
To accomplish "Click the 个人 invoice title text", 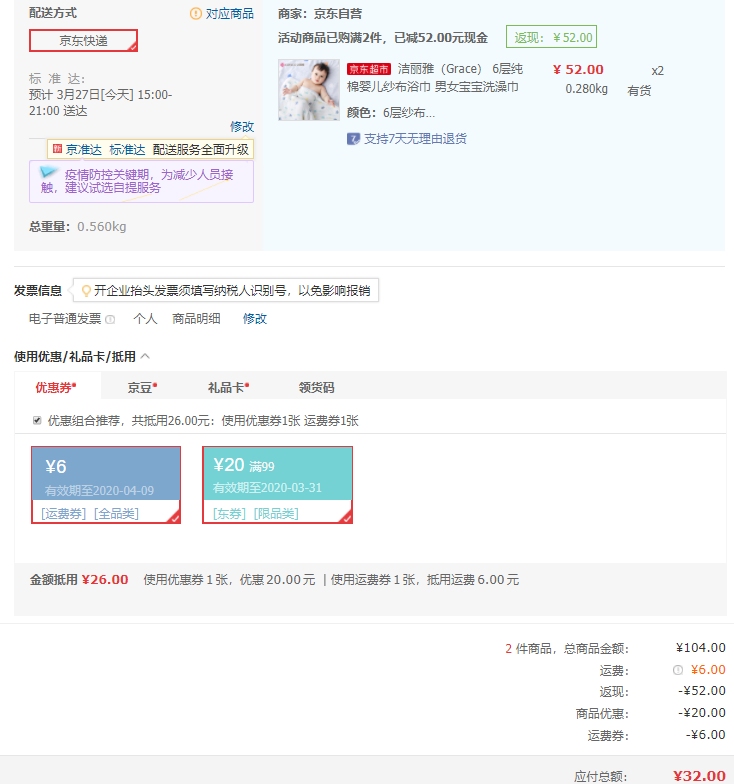I will pyautogui.click(x=146, y=318).
